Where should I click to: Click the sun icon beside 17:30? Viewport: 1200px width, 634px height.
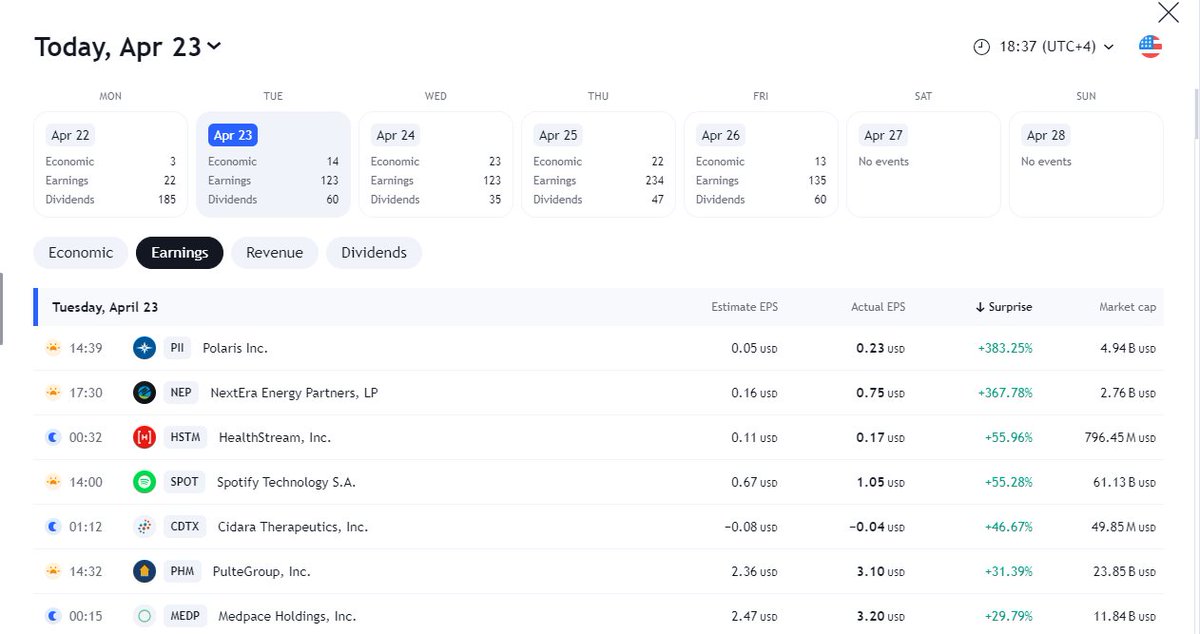pyautogui.click(x=53, y=393)
